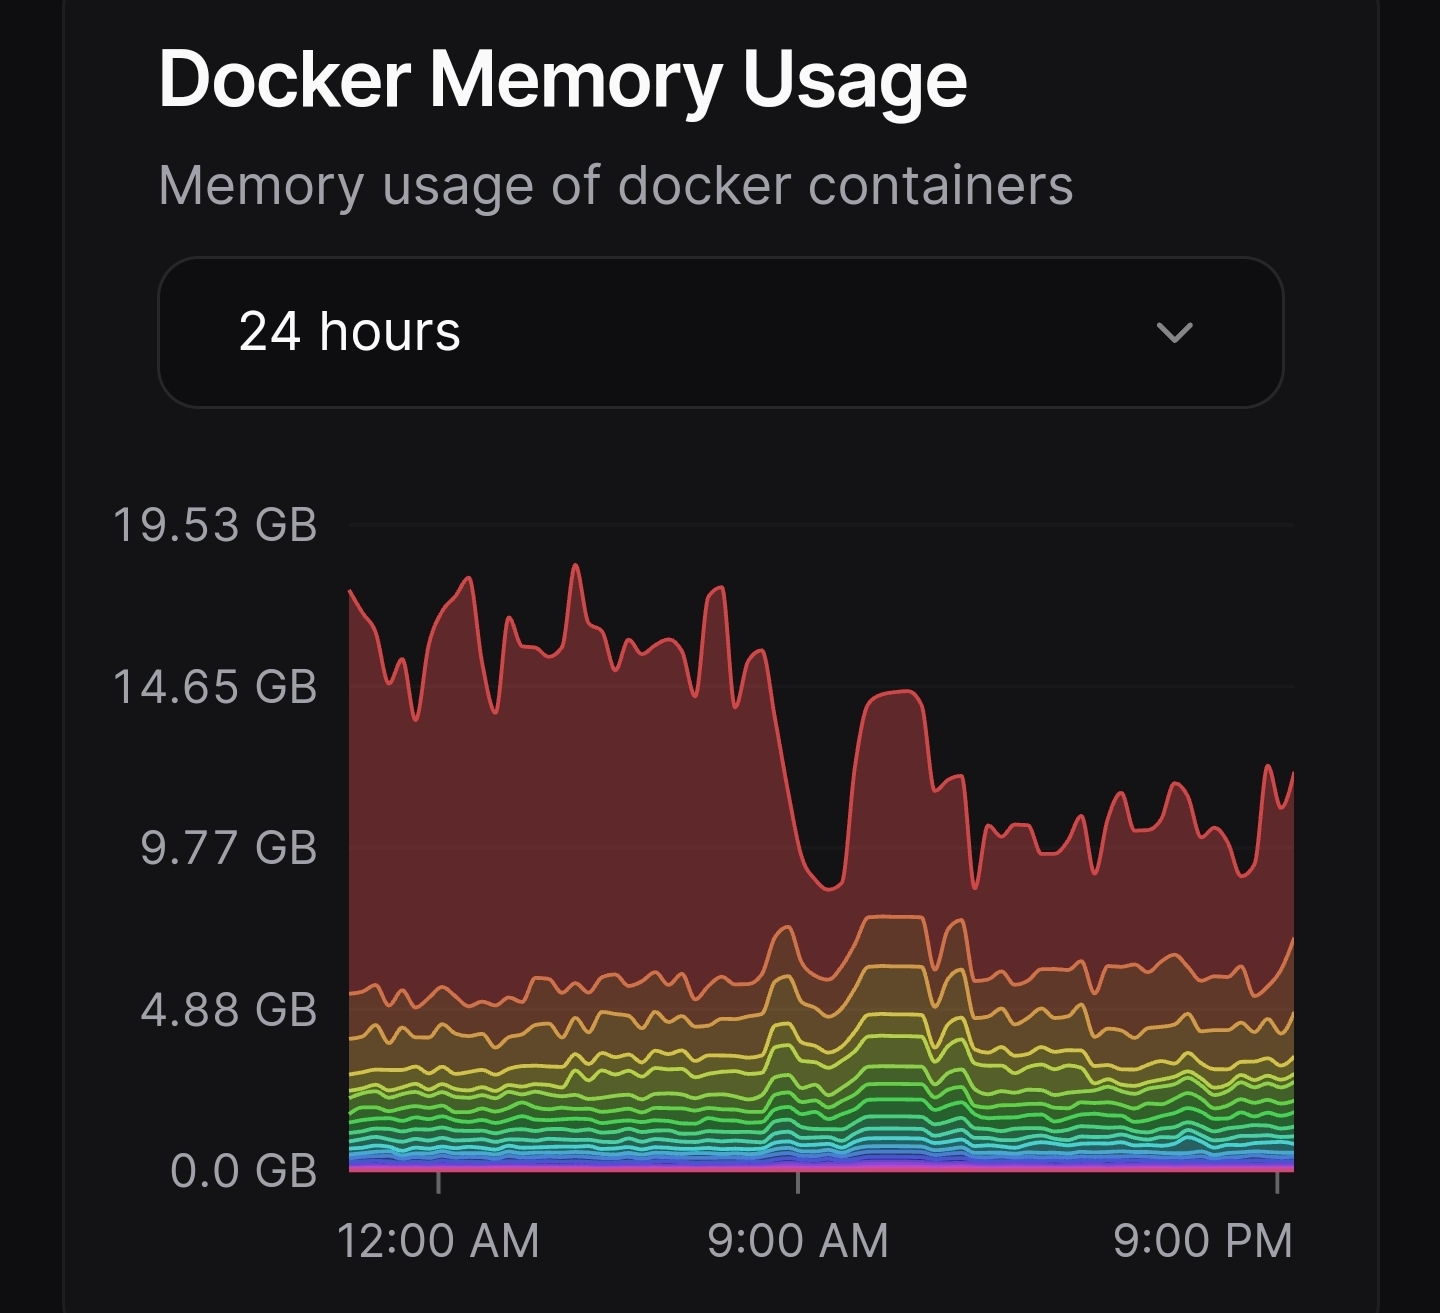Click the 4.88 GB y-axis label
Viewport: 1440px width, 1313px height.
tap(228, 1010)
